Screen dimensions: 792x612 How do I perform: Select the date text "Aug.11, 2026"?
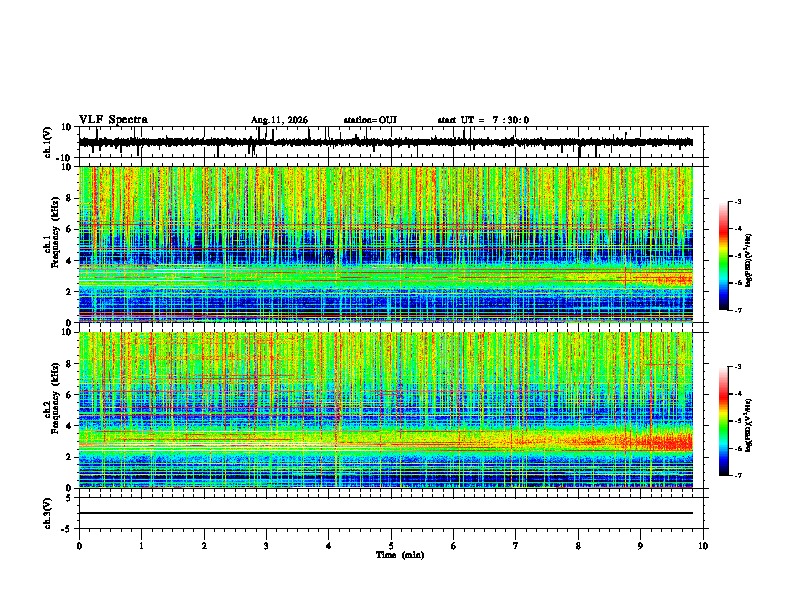[279, 120]
